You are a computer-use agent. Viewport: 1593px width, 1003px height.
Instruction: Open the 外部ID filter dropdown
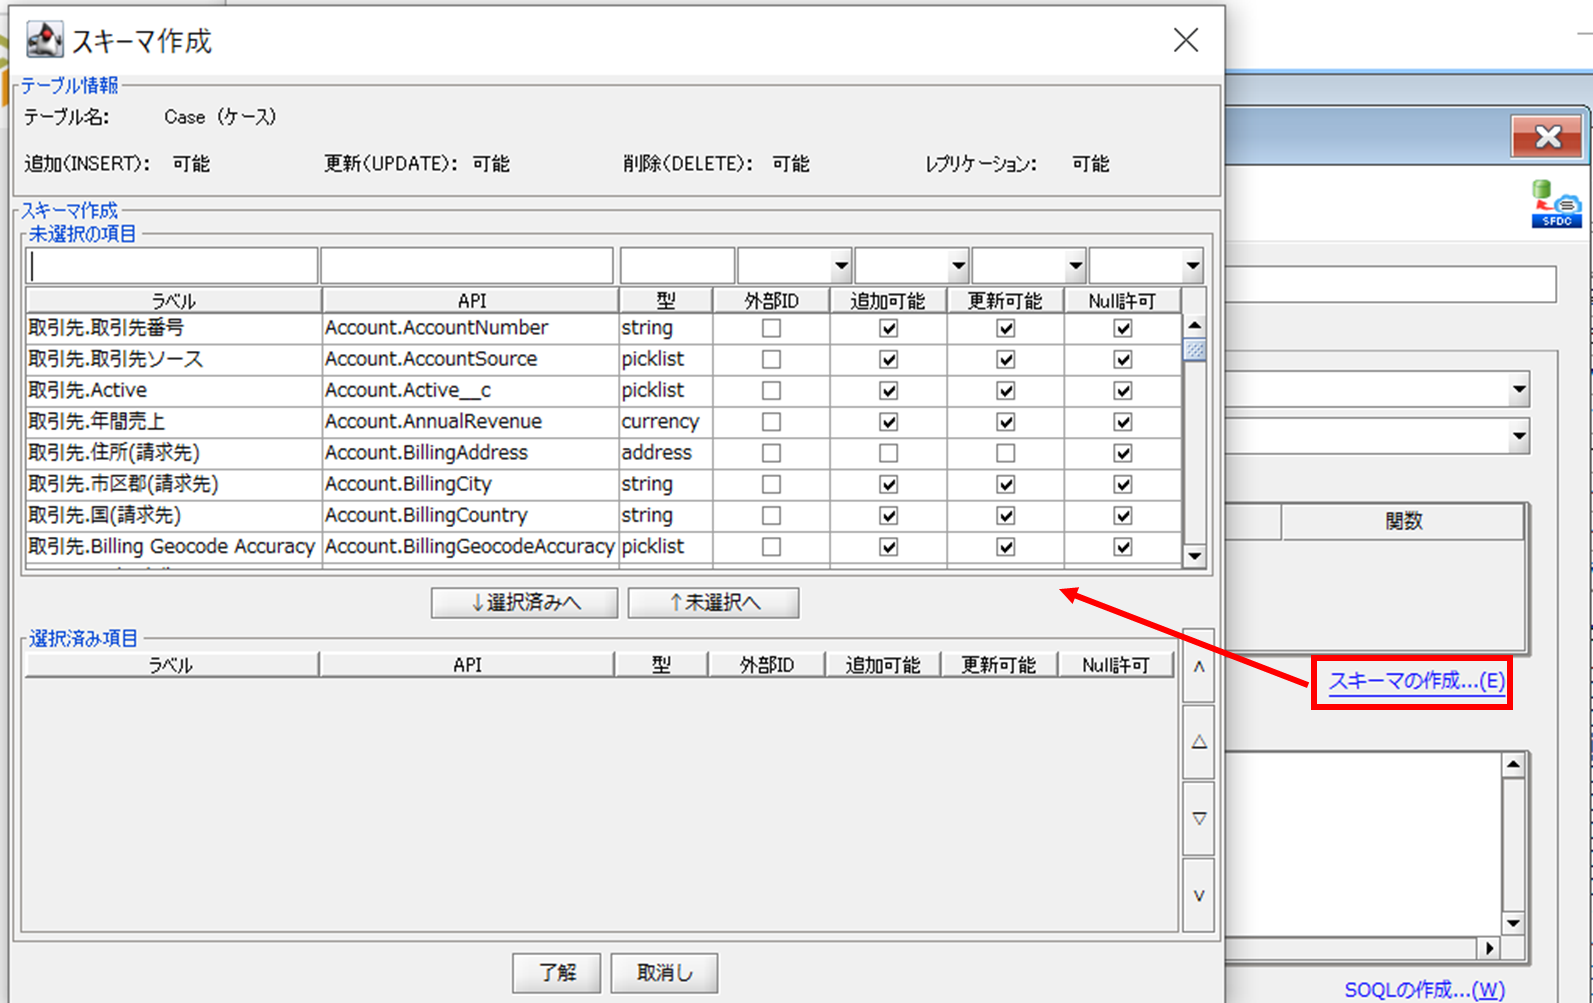click(x=840, y=266)
